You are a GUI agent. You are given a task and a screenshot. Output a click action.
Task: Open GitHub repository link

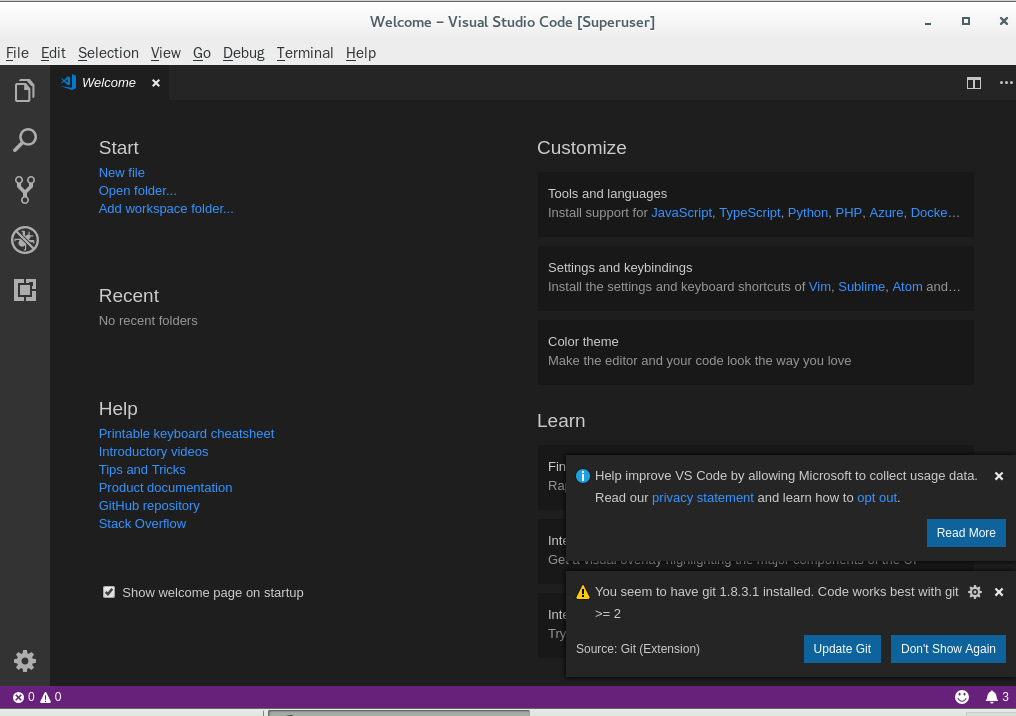pyautogui.click(x=149, y=506)
